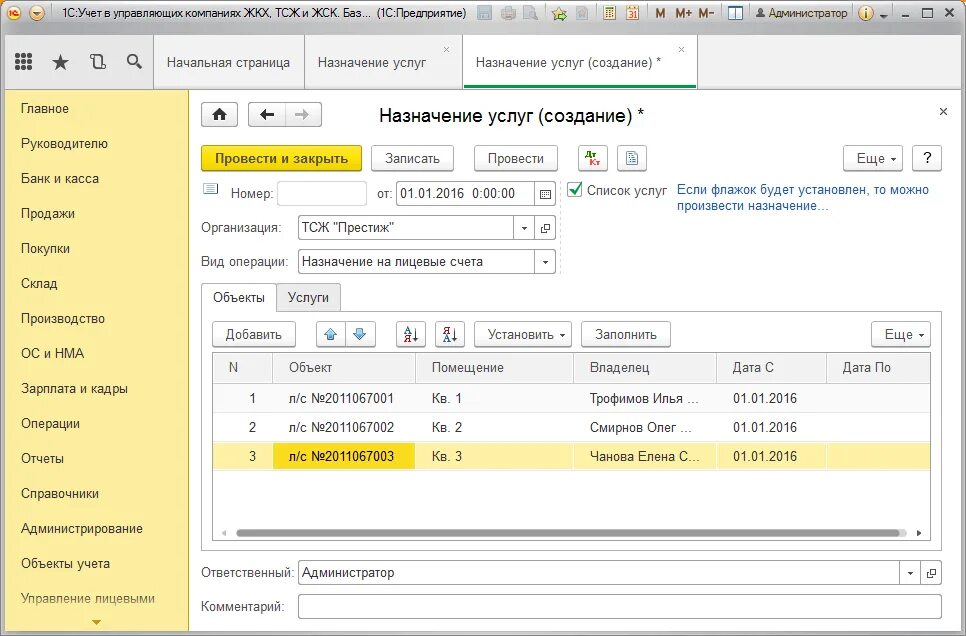
Task: Uncheck Список услуг checkbox
Action: click(x=575, y=189)
